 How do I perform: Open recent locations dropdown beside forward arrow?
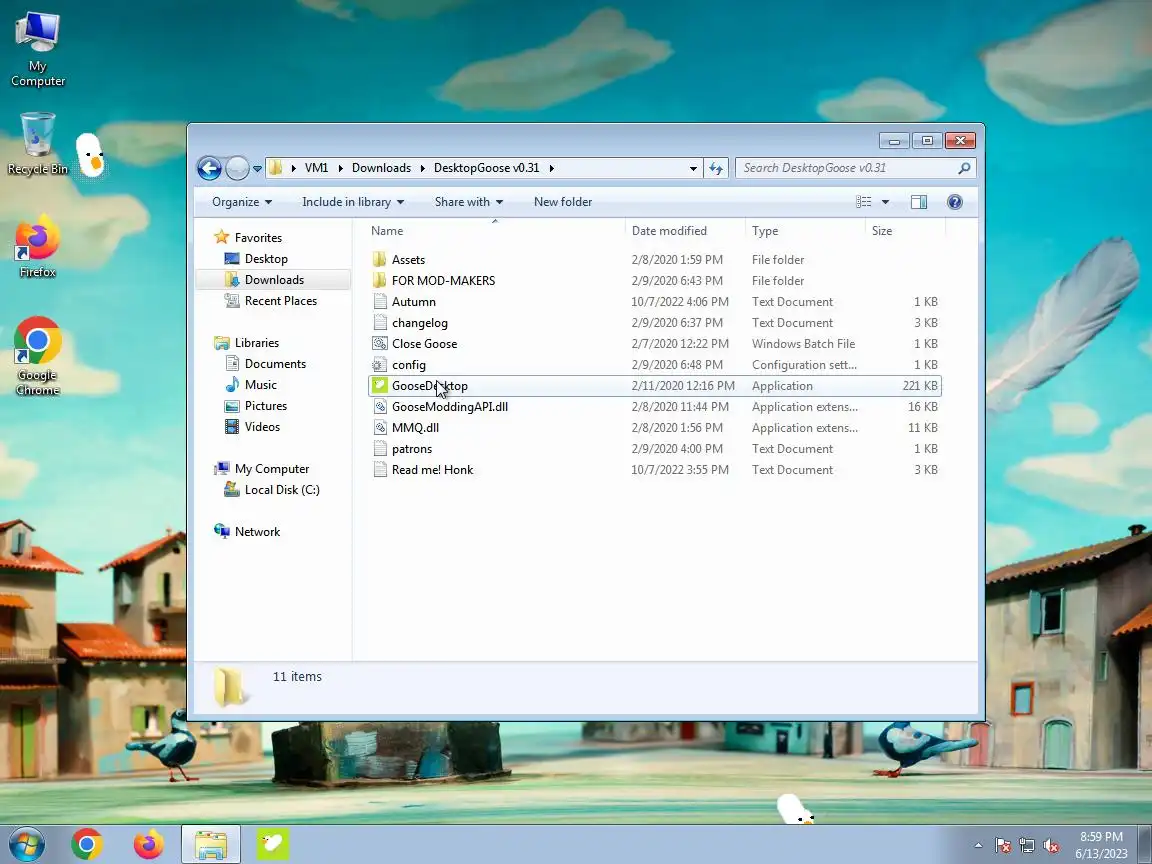(x=257, y=169)
